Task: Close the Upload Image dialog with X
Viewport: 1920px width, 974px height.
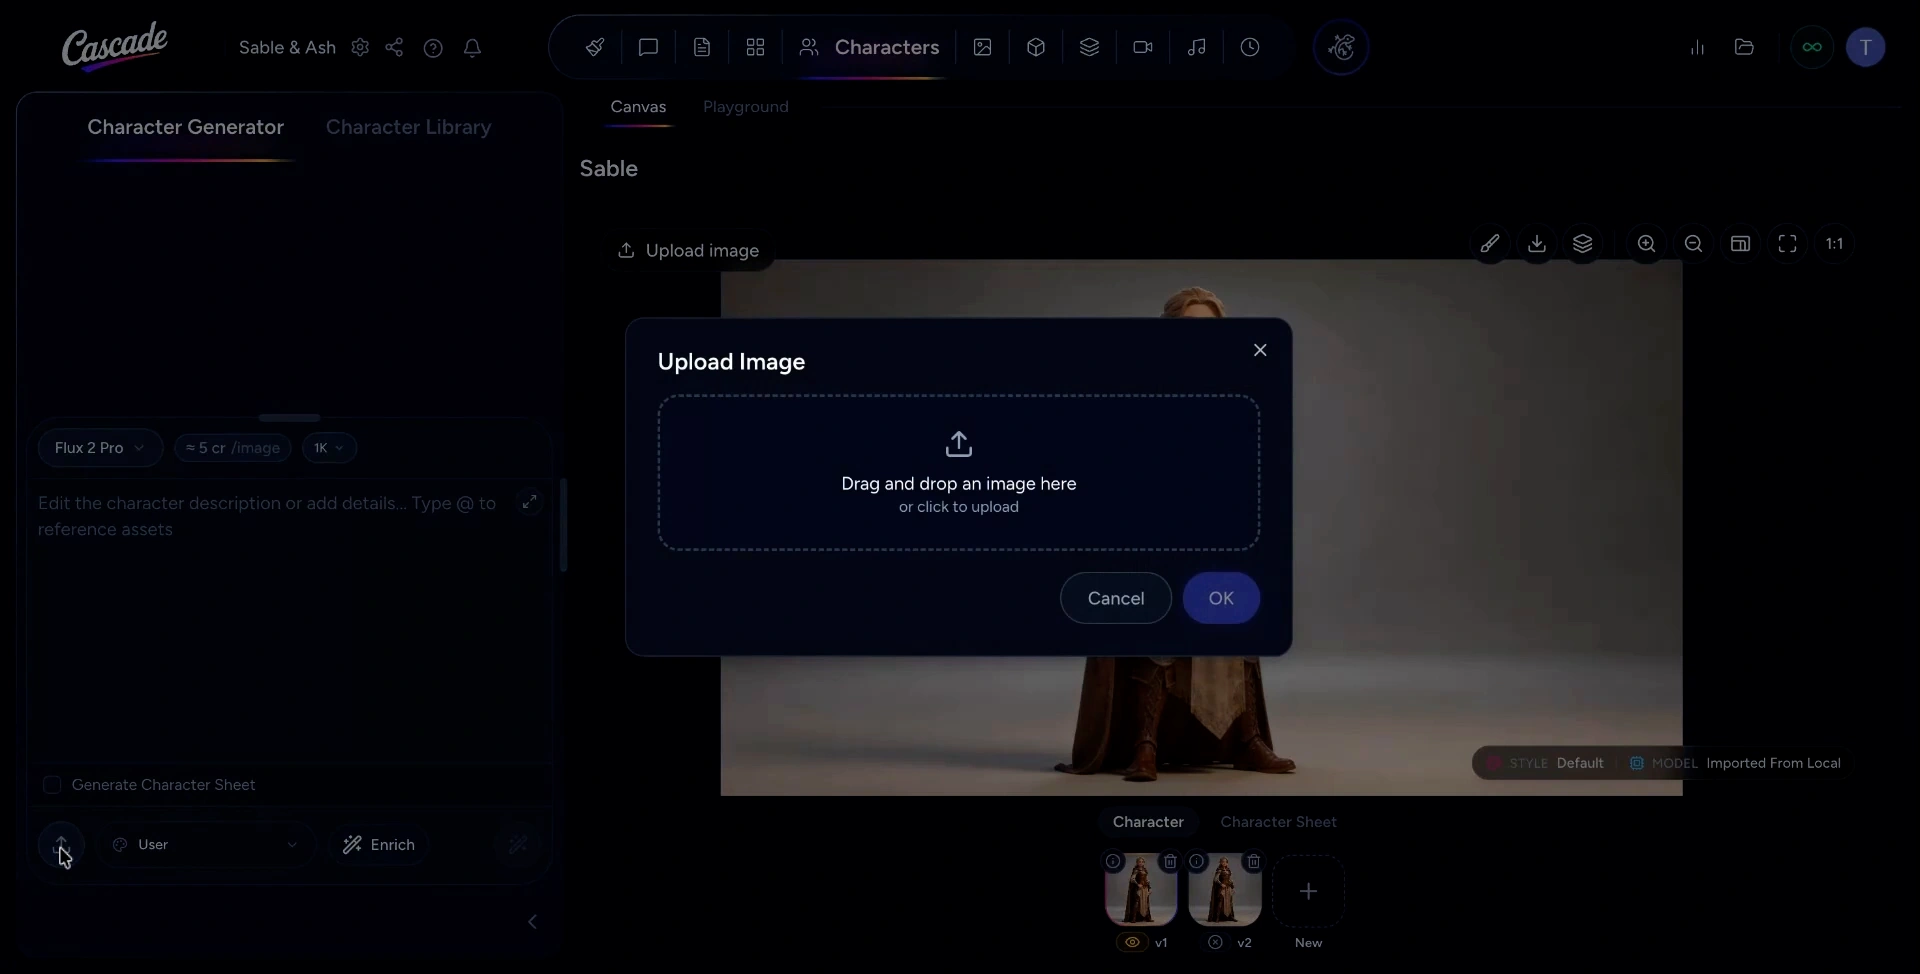Action: (x=1260, y=350)
